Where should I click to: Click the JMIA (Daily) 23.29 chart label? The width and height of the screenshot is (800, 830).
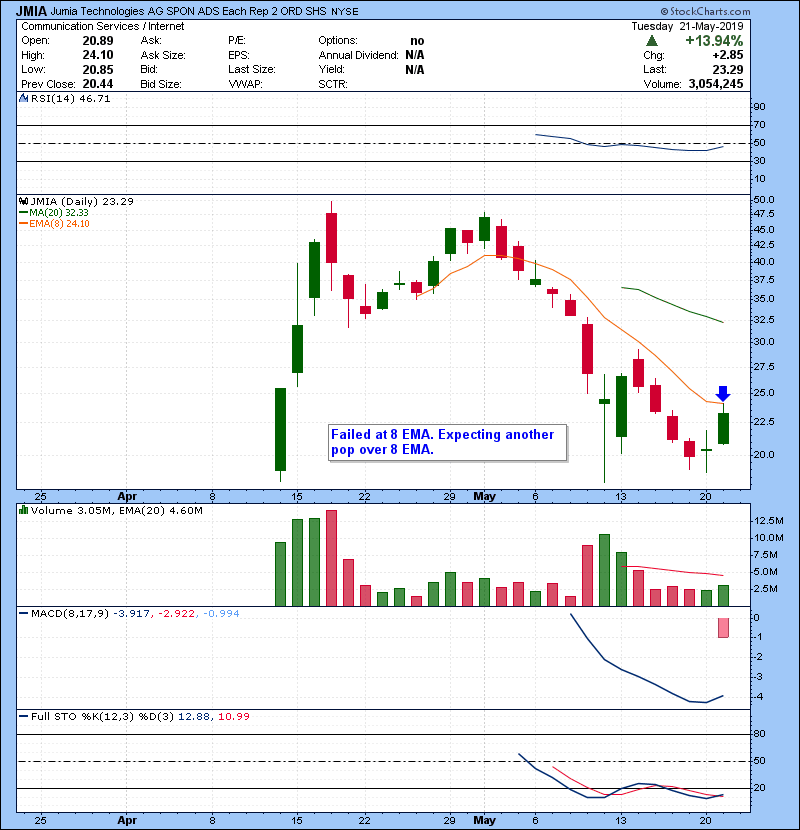tap(82, 201)
